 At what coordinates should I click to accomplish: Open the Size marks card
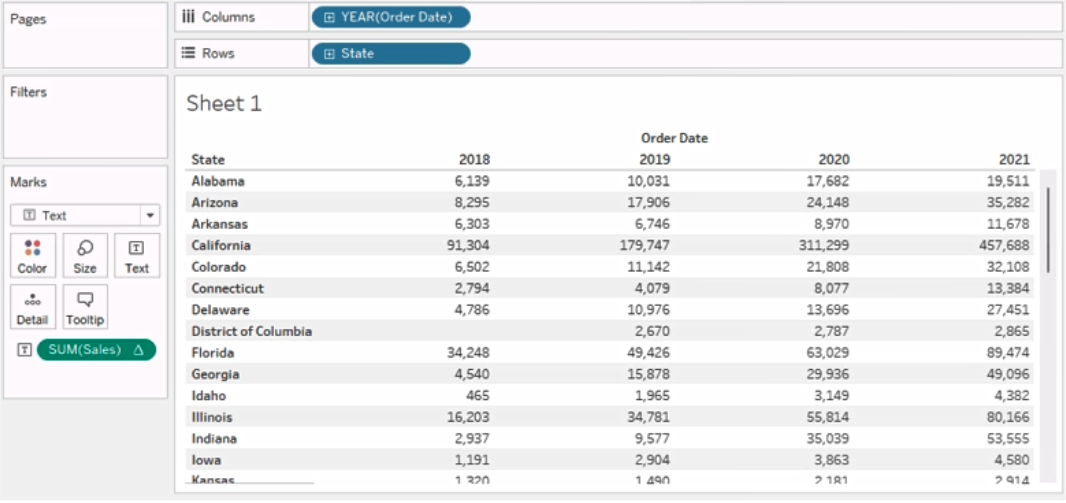(x=85, y=256)
